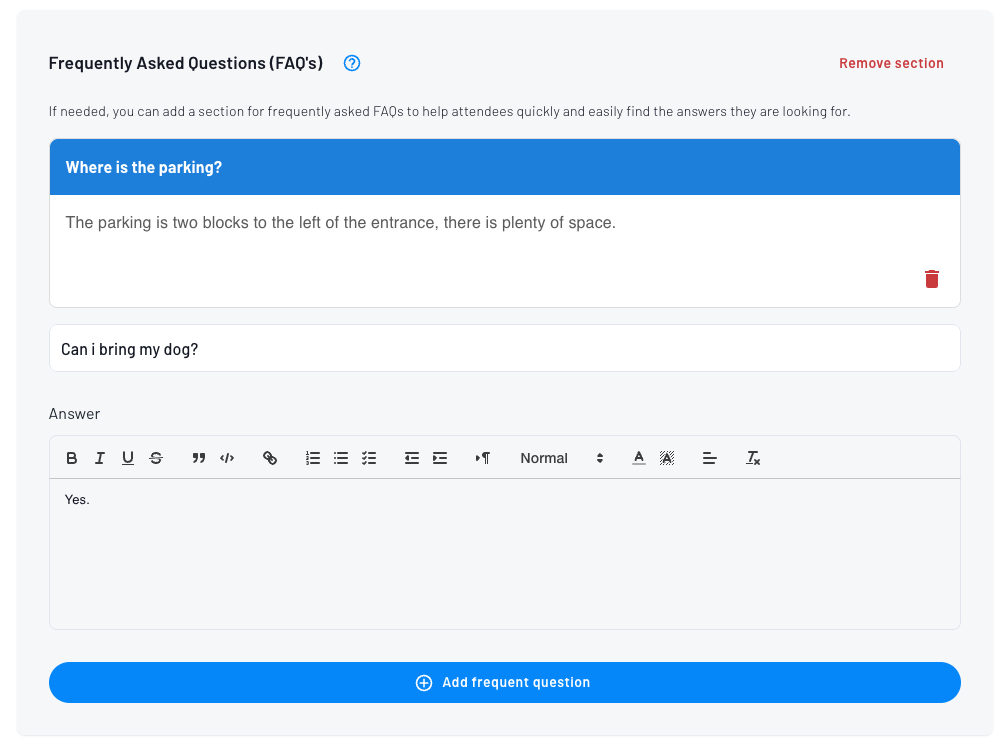Increase indent of the text
1004x743 pixels.
click(440, 458)
